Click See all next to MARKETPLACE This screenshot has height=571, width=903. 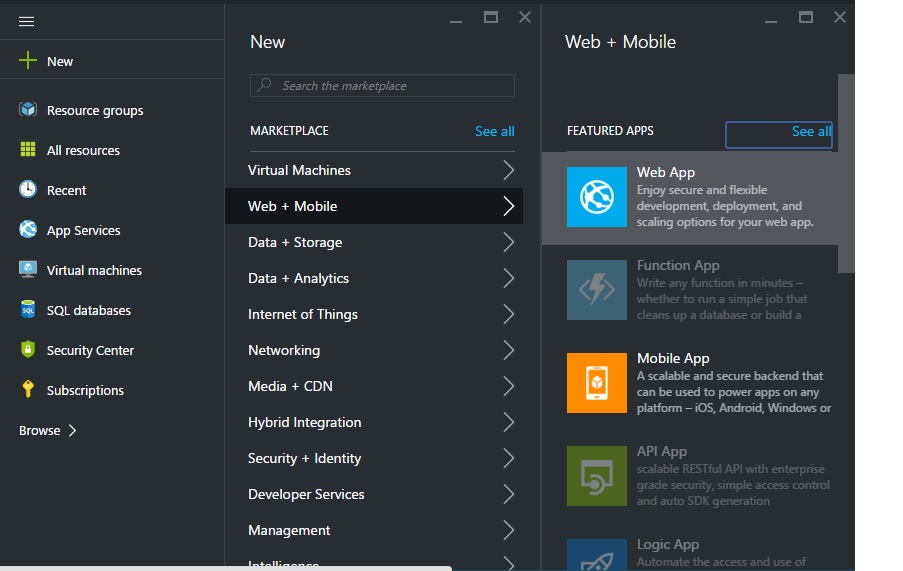point(495,131)
